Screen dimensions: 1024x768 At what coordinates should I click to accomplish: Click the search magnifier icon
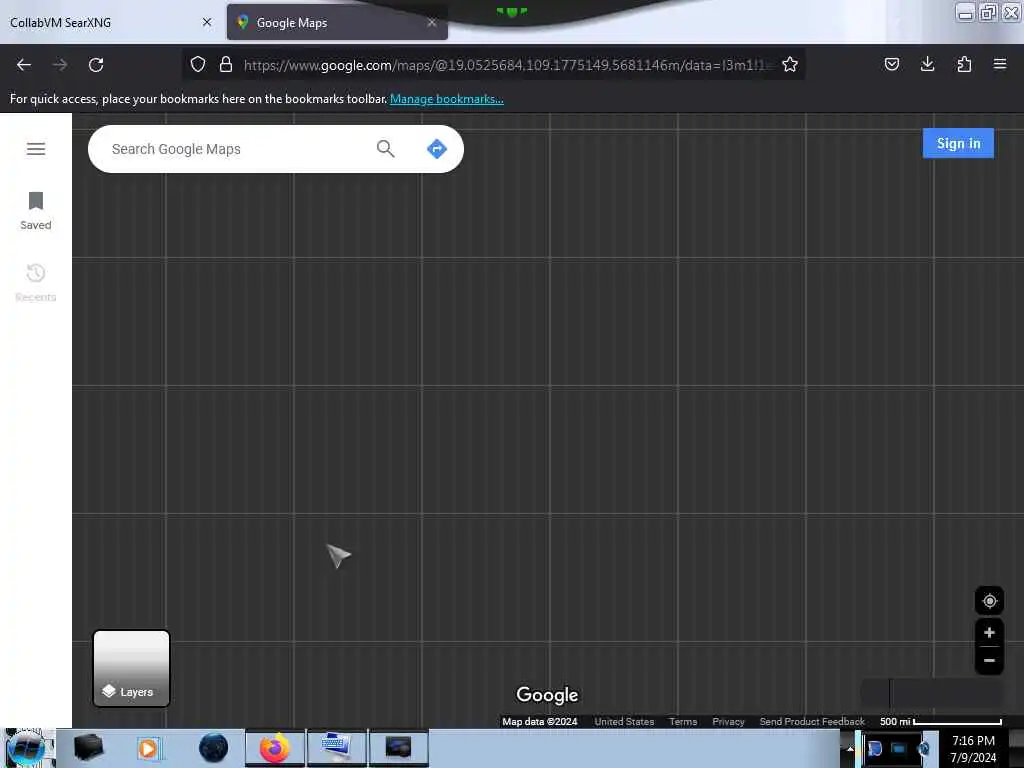click(385, 149)
